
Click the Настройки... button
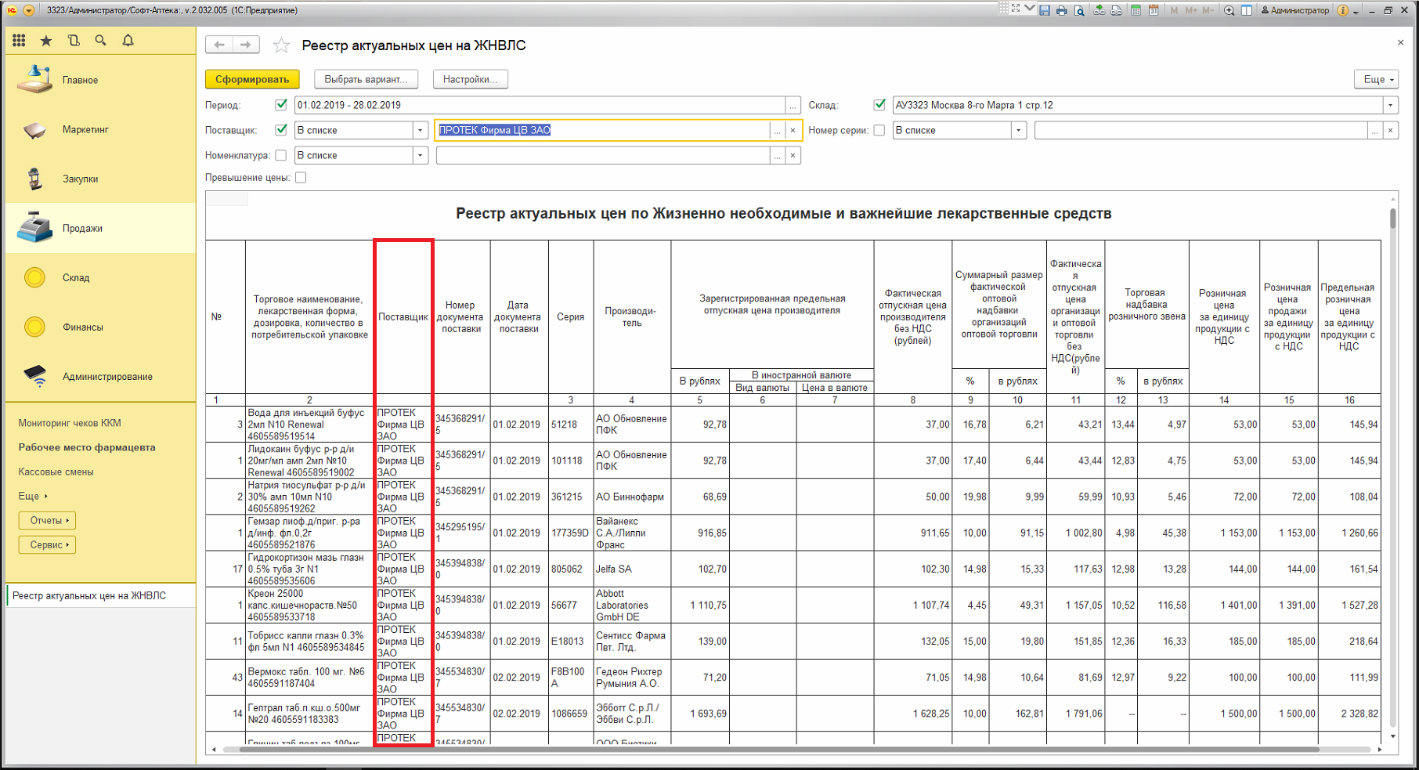point(471,79)
